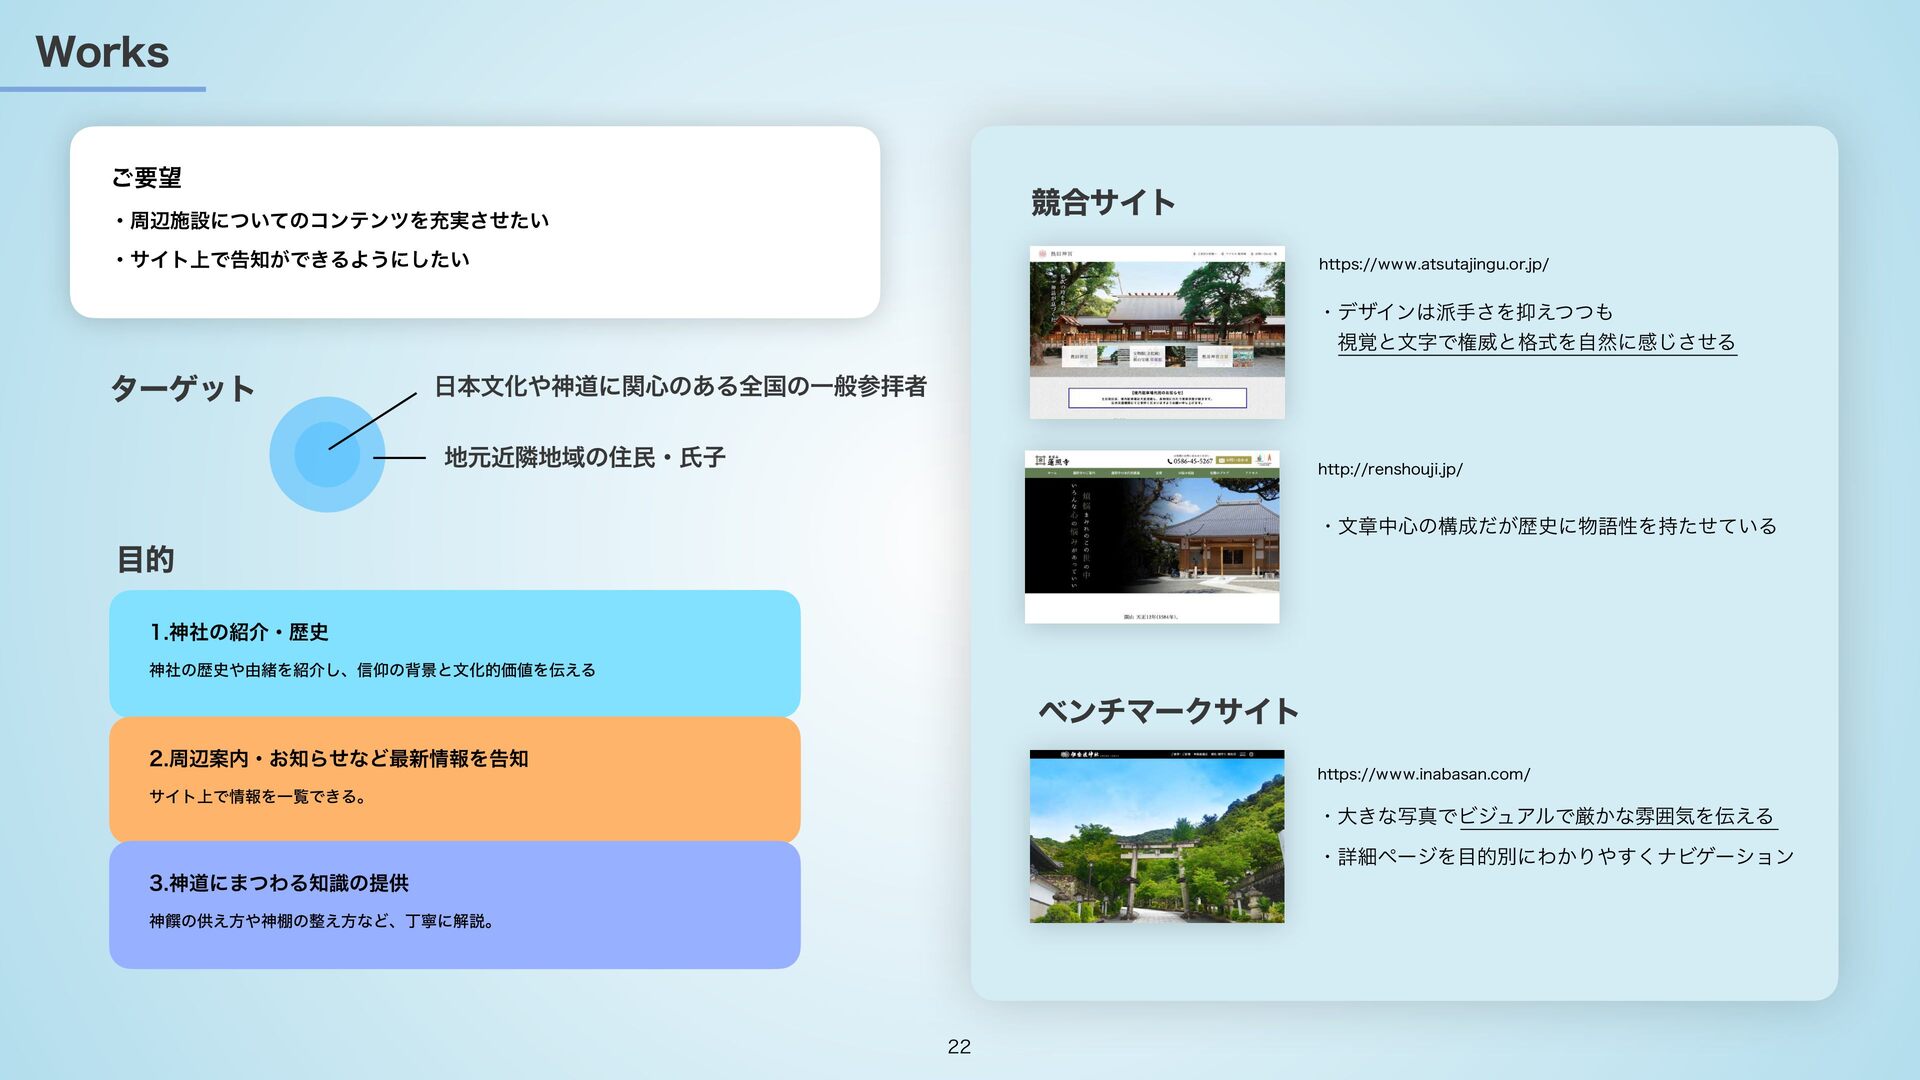The image size is (1920, 1080).
Task: Click the Renshouji temple website screenshot
Action: coord(1152,536)
